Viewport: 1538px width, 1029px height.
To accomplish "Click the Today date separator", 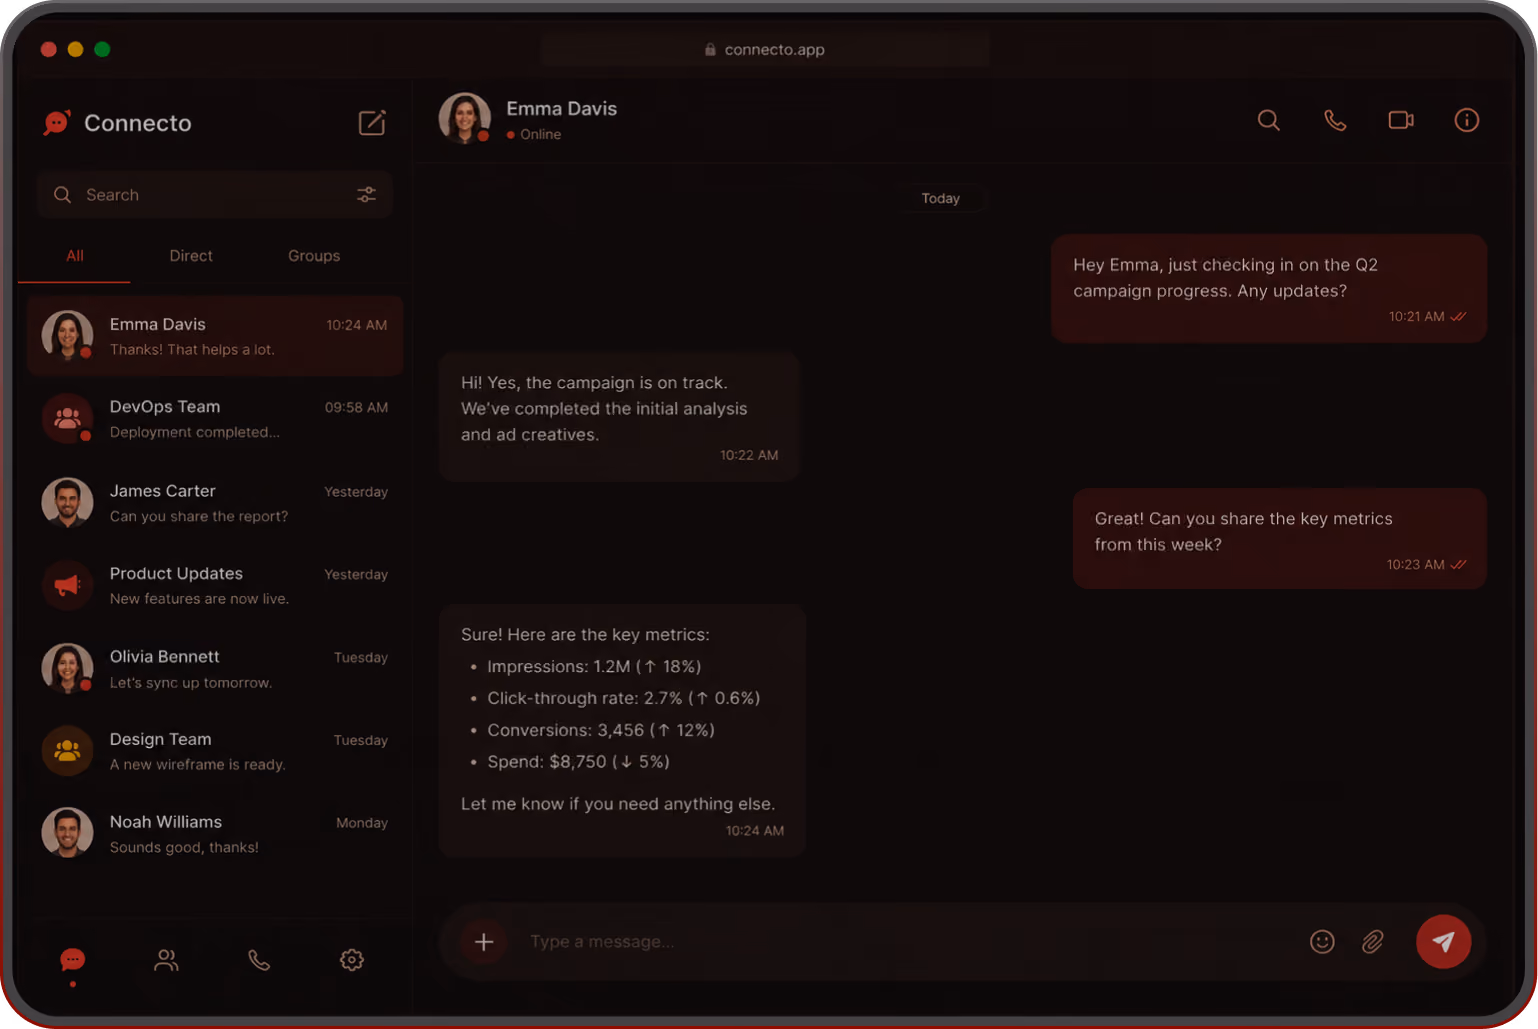I will (940, 199).
